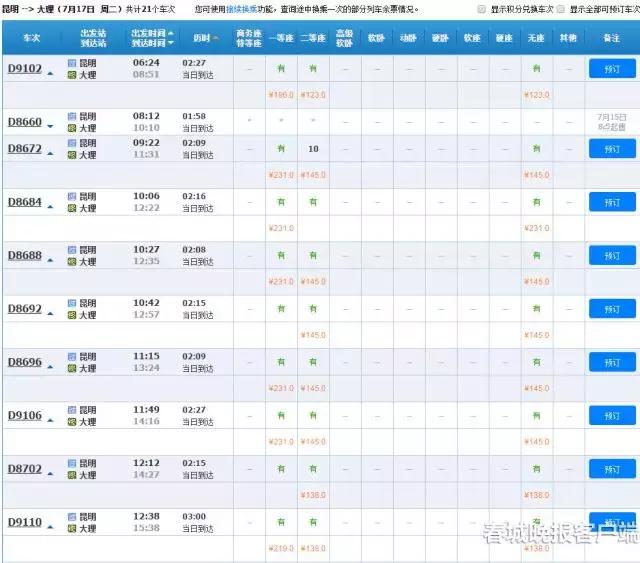Click 7月15日 8点起售 note for D8660
Image resolution: width=640 pixels, height=563 pixels.
(x=611, y=122)
